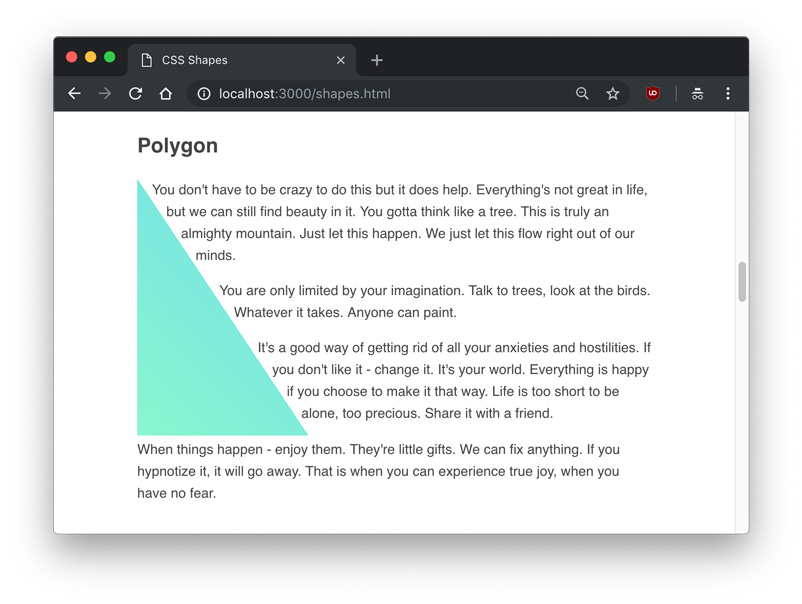802x604 pixels.
Task: View site information for localhost
Action: [204, 94]
